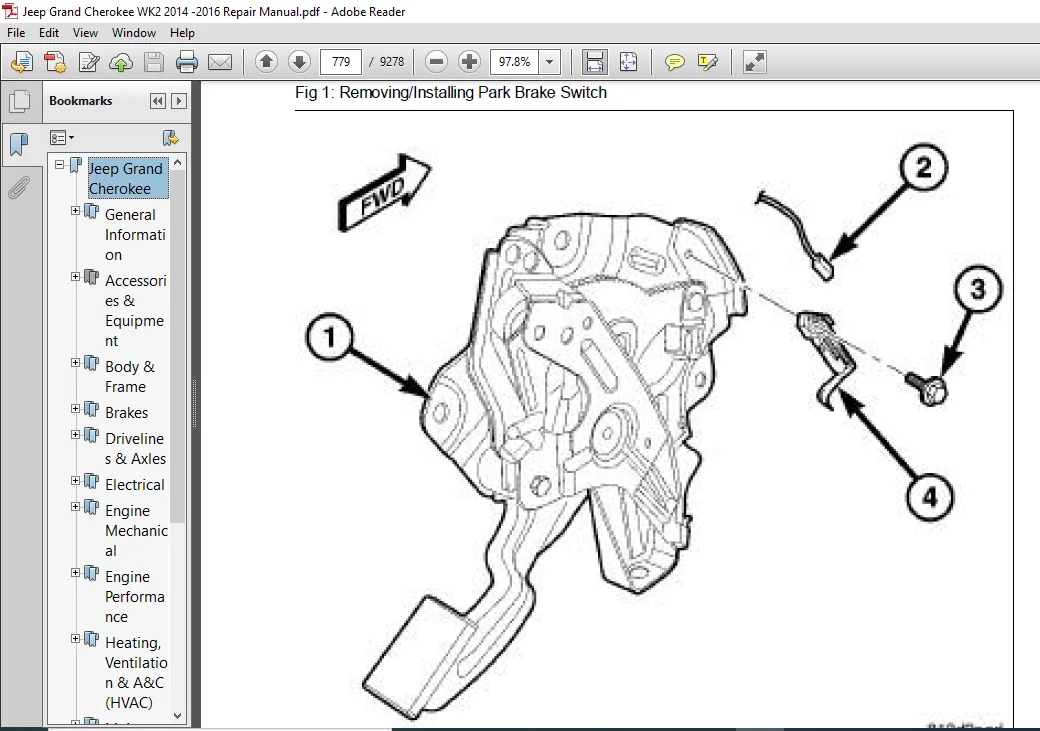The height and width of the screenshot is (731, 1040).
Task: Select the Highlight text tool
Action: click(708, 62)
